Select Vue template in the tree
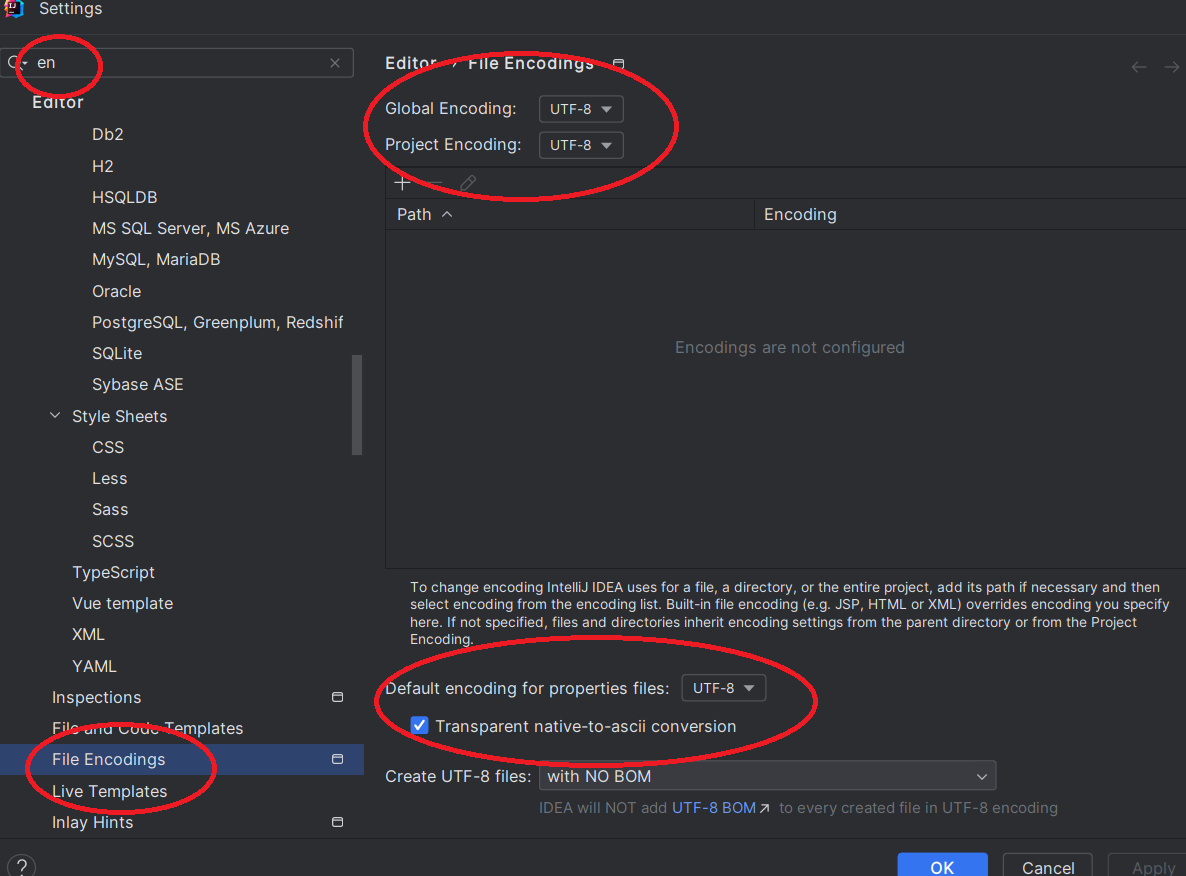This screenshot has width=1186, height=876. coord(122,604)
